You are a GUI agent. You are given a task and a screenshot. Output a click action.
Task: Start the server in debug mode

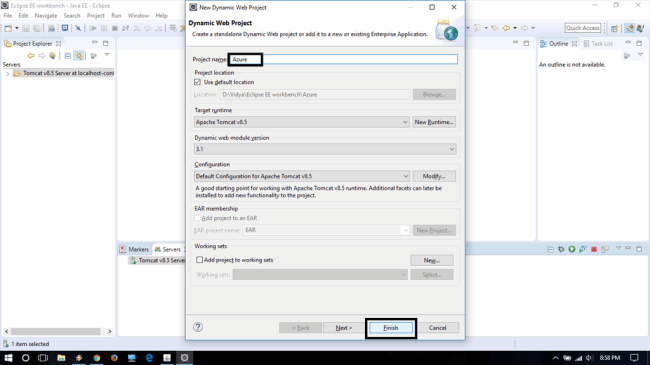tap(561, 249)
